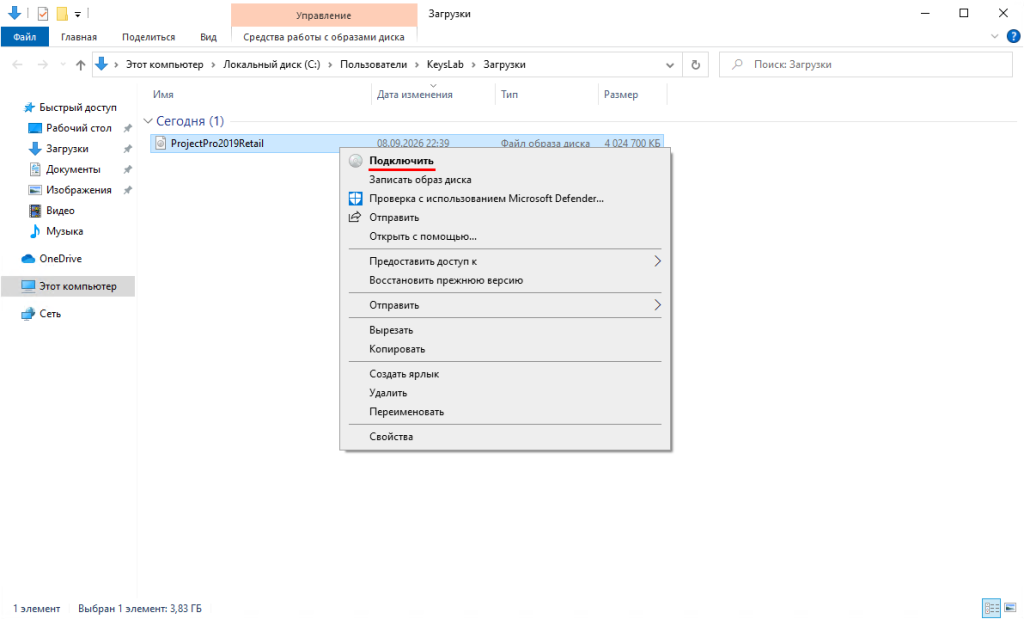Sort by the Тип column header

[509, 95]
